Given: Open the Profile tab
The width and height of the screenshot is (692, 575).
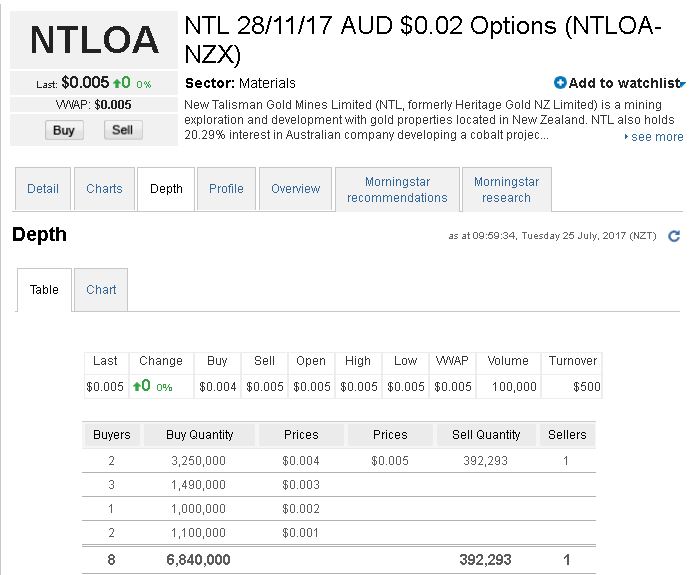Looking at the screenshot, I should click(226, 189).
